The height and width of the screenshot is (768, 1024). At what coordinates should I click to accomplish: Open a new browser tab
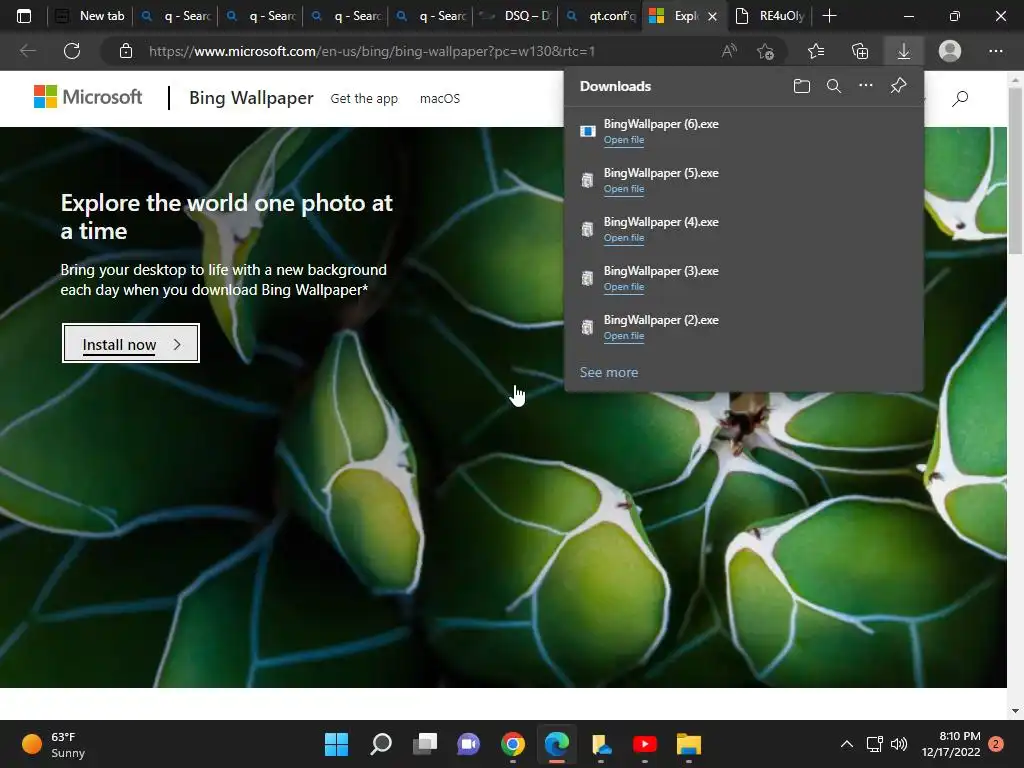(x=829, y=16)
